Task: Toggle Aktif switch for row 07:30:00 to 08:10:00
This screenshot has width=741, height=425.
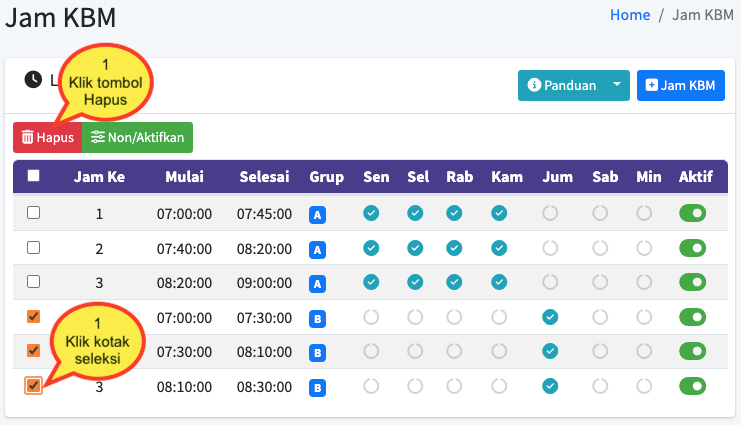Action: [x=693, y=351]
